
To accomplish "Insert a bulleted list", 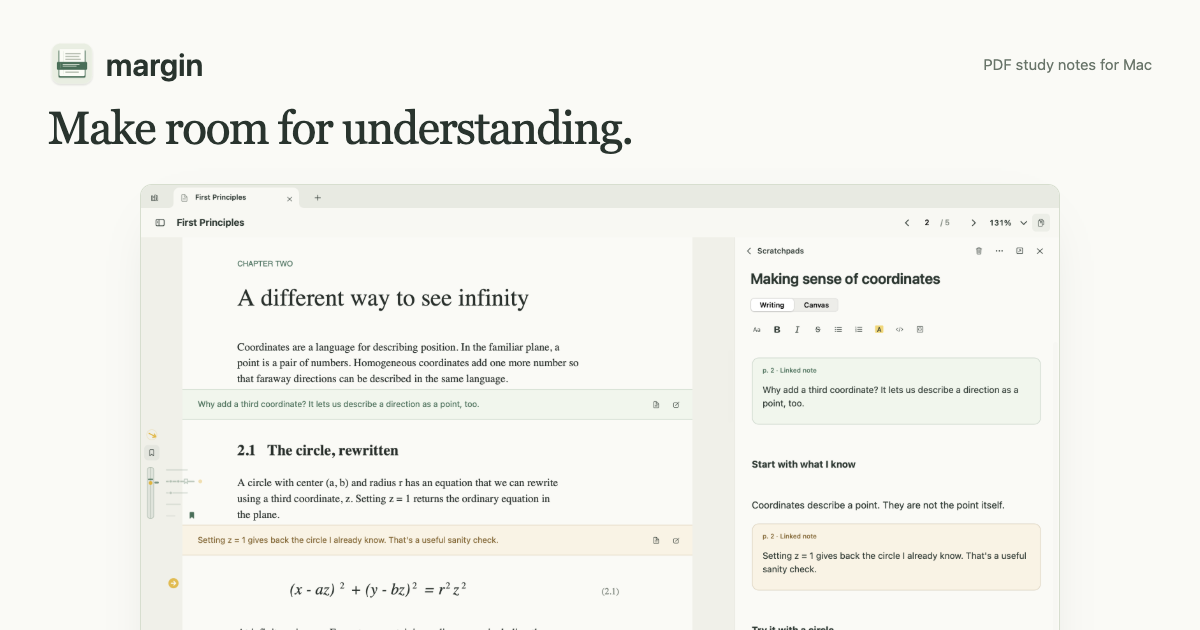I will click(x=838, y=329).
